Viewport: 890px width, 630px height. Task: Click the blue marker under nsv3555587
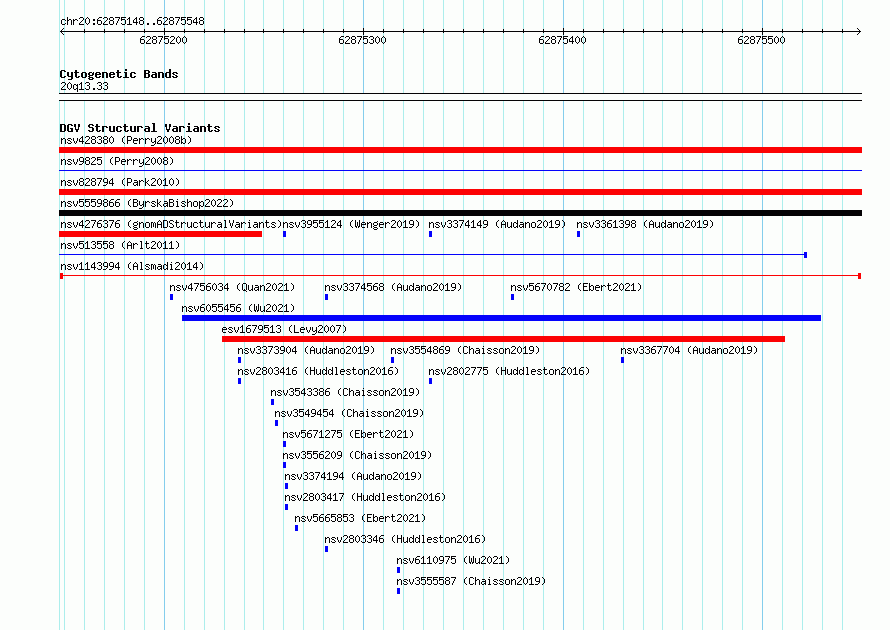point(398,591)
